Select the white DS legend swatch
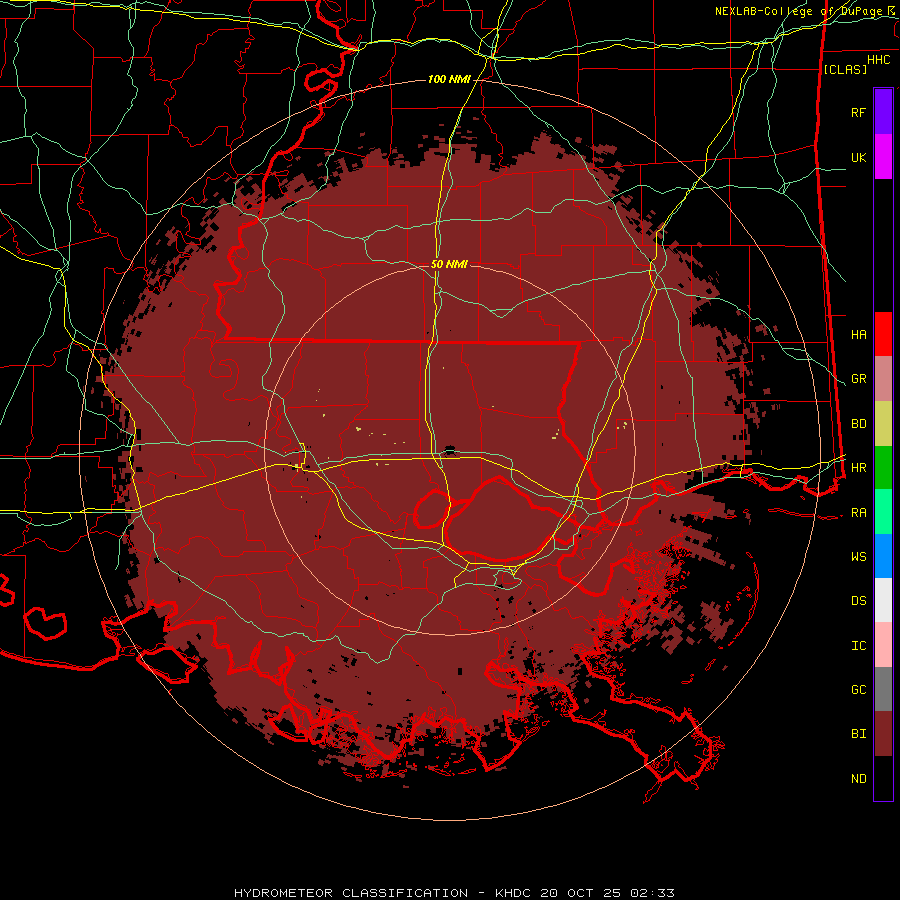 click(x=883, y=600)
